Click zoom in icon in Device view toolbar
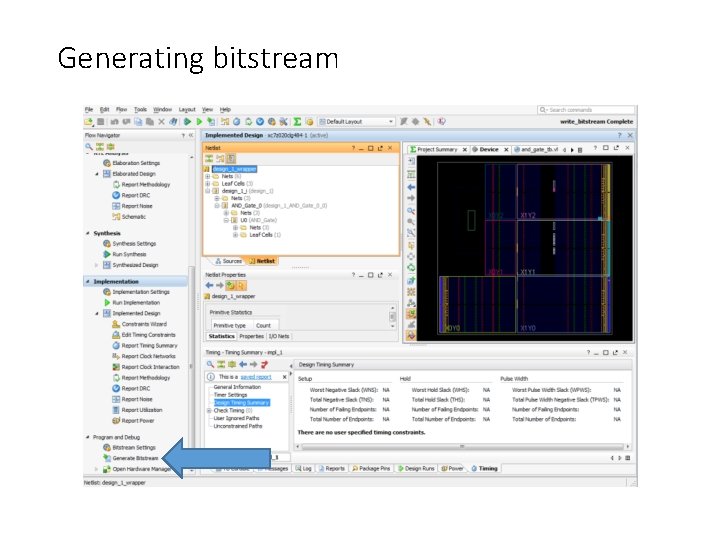 tap(411, 211)
